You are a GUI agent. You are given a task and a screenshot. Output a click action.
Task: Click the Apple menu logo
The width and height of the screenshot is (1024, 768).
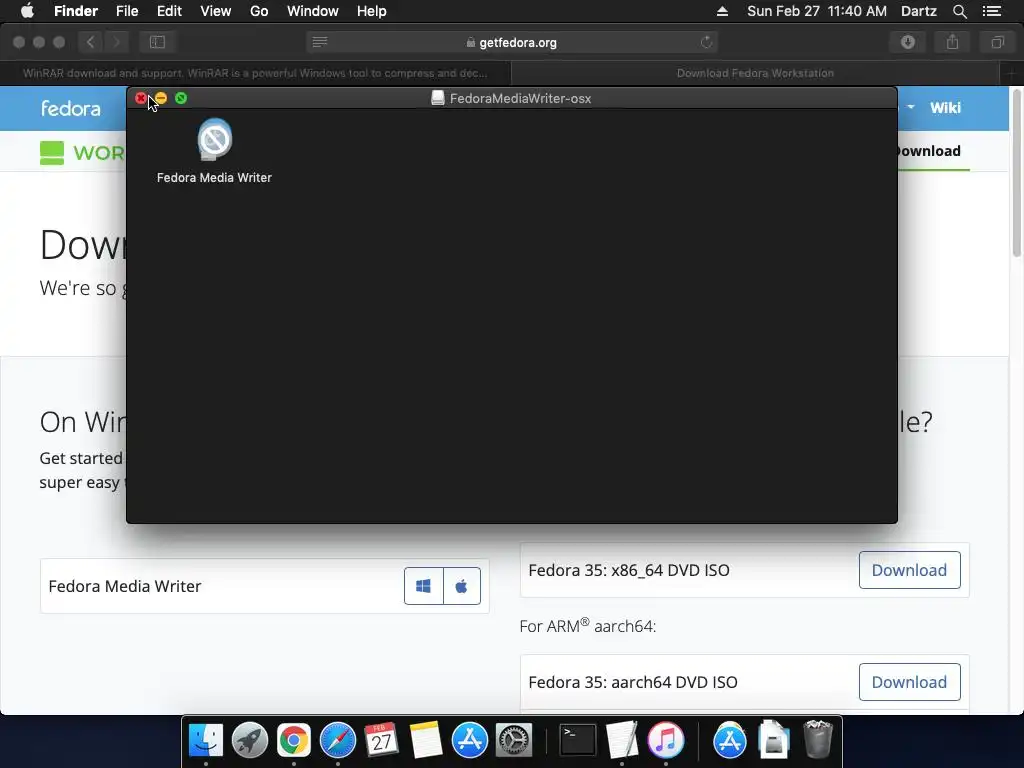point(27,10)
